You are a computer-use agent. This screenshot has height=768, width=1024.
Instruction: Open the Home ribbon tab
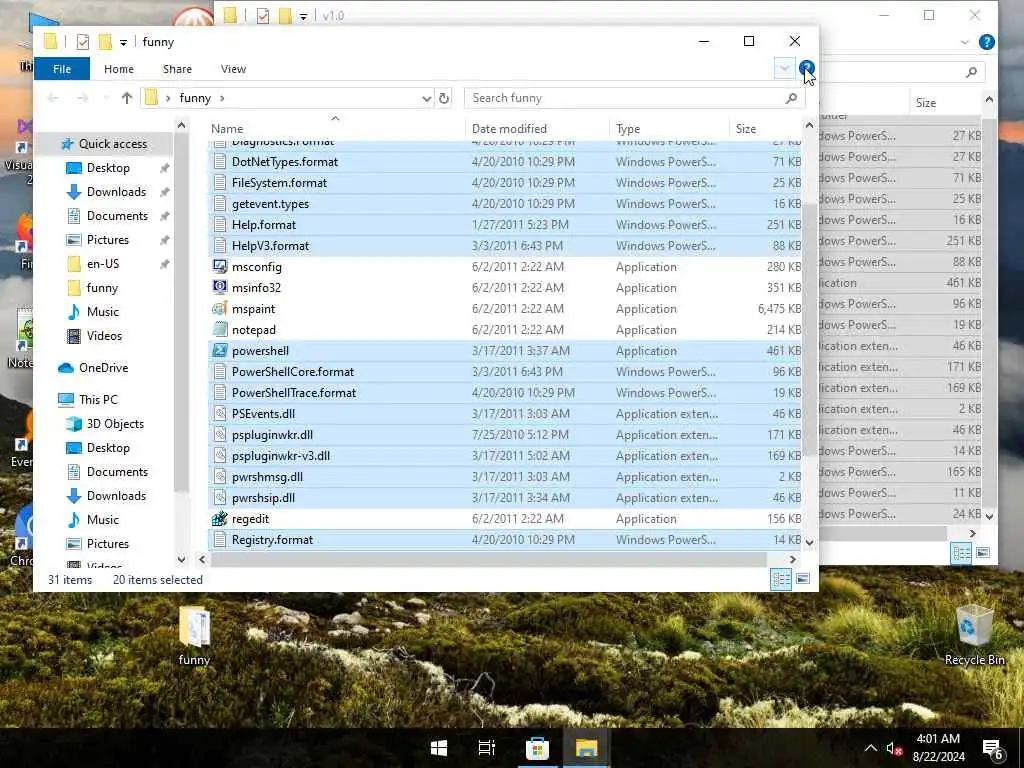(x=119, y=69)
